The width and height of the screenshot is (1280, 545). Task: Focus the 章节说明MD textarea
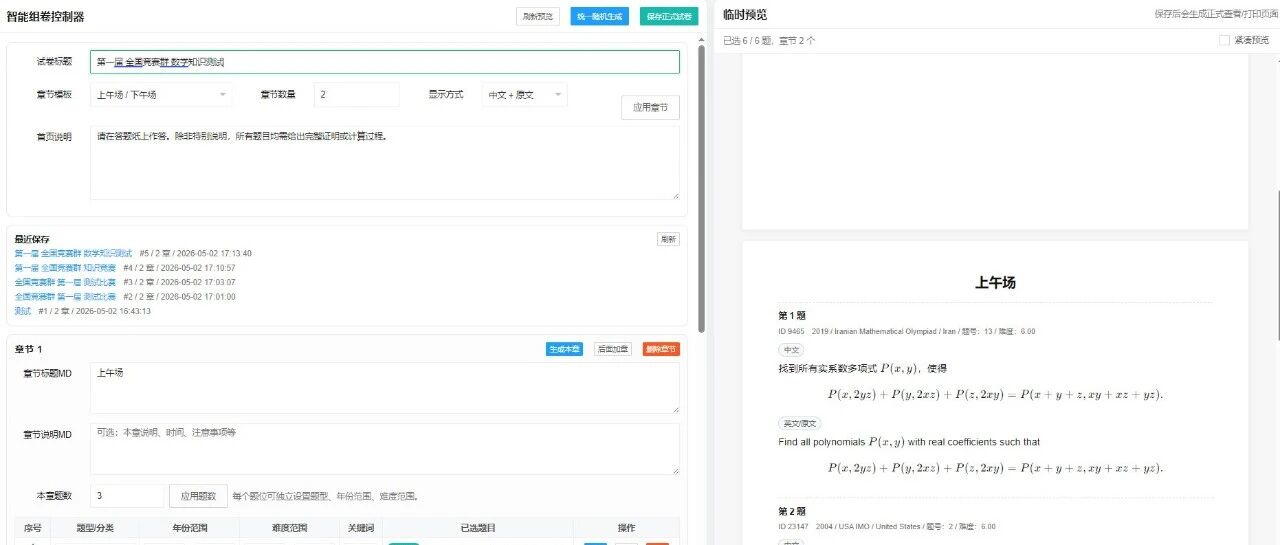click(384, 449)
